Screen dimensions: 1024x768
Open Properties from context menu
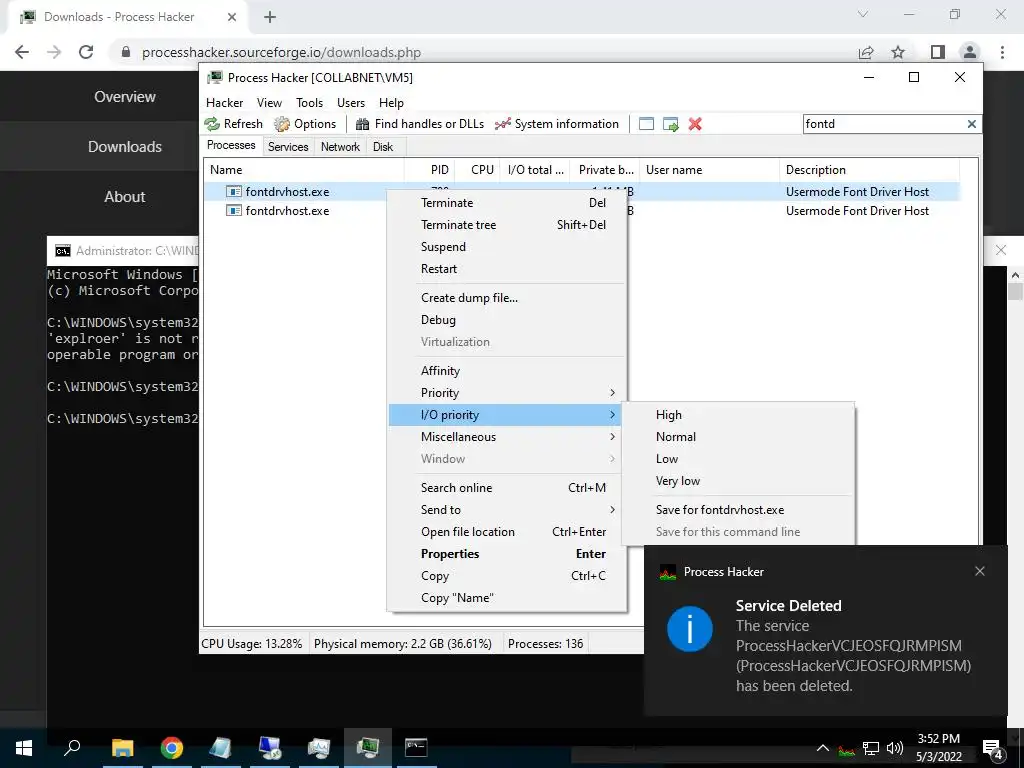(x=507, y=554)
